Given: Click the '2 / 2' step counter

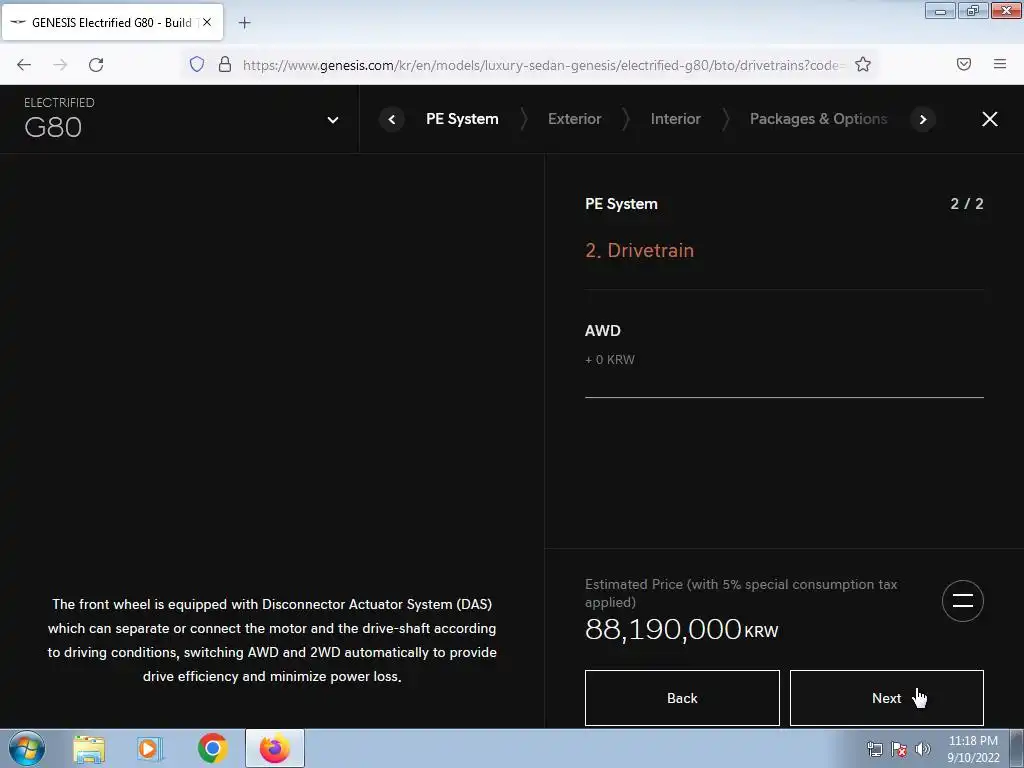Looking at the screenshot, I should pos(967,204).
